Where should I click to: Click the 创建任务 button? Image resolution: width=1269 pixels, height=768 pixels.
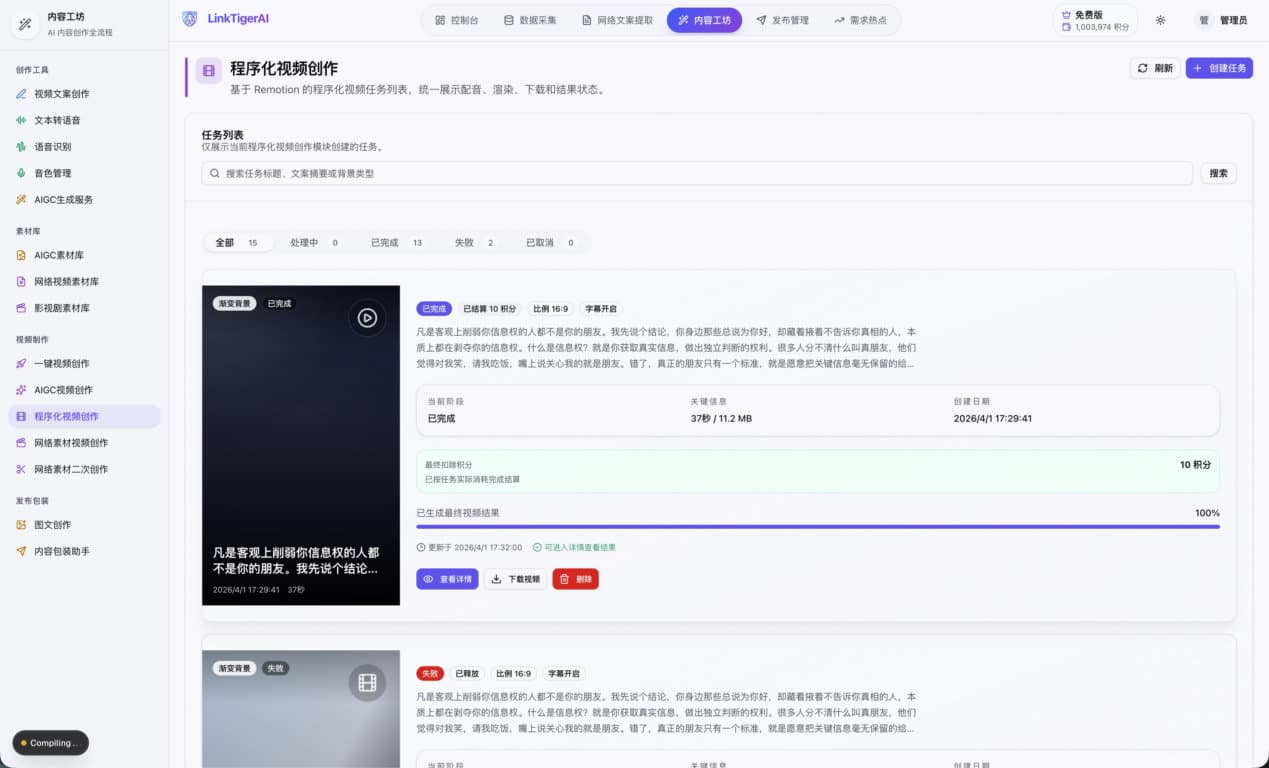tap(1218, 68)
